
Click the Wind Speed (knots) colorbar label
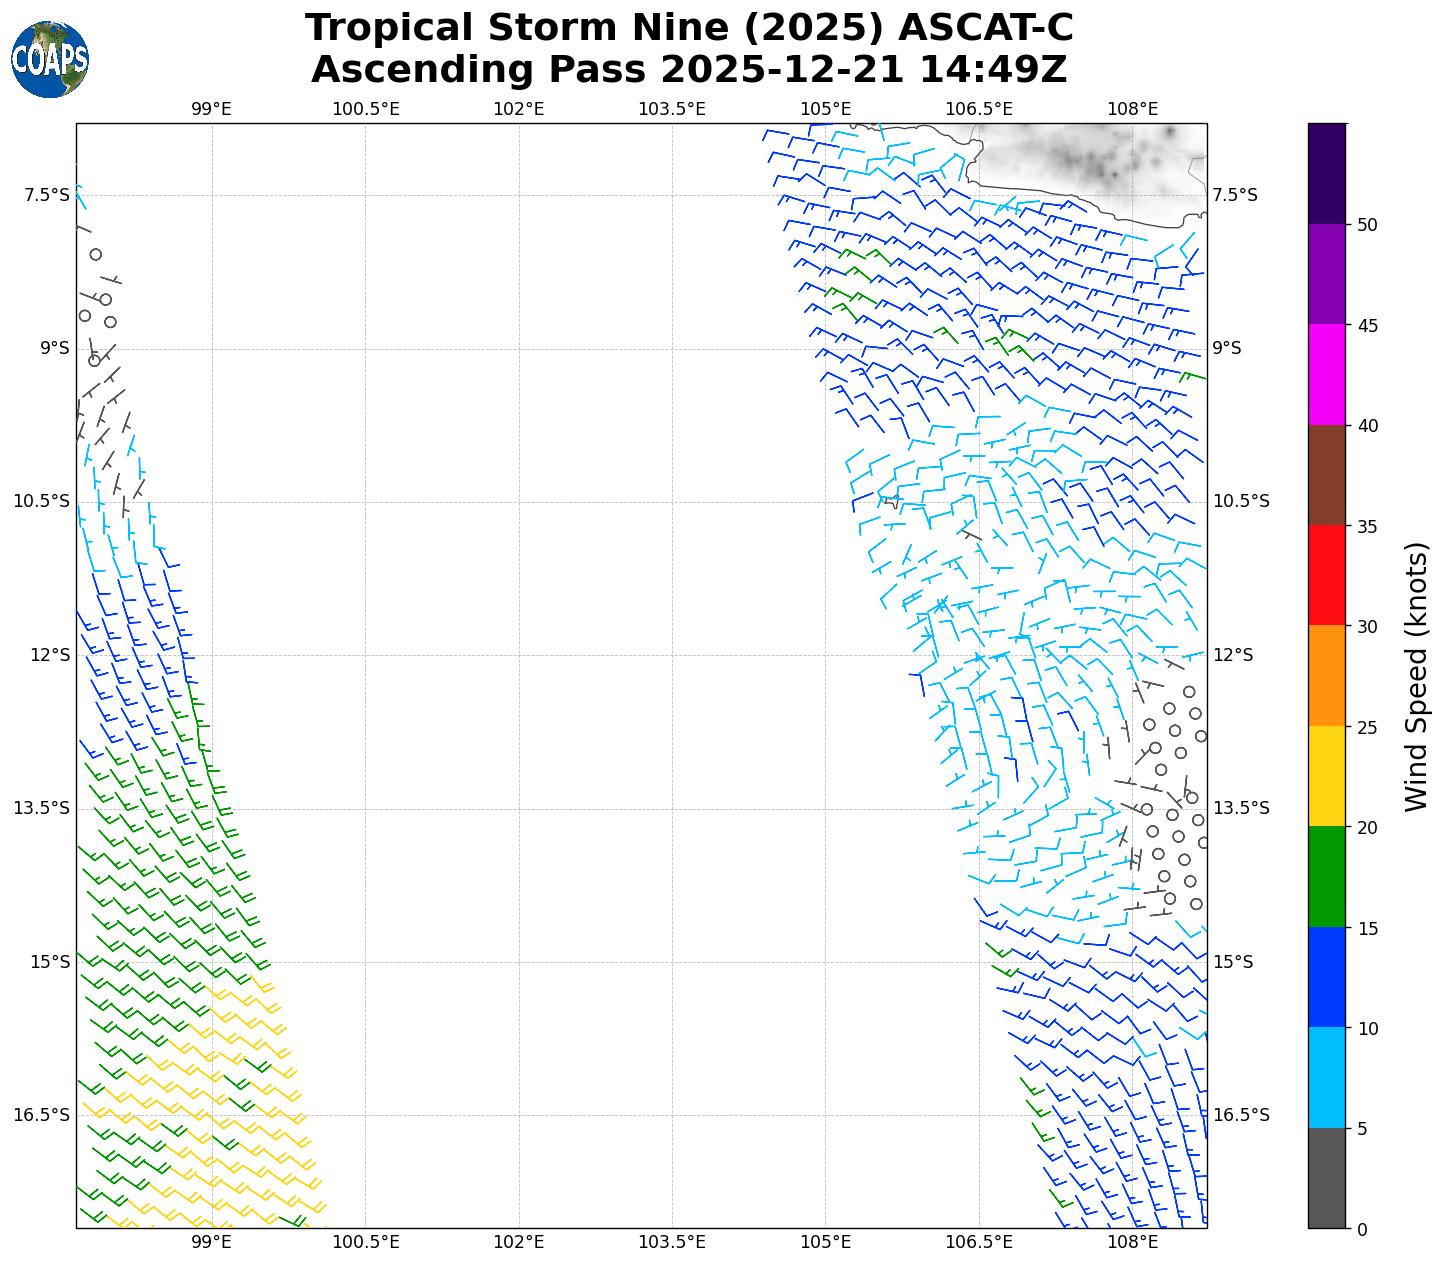(1417, 677)
